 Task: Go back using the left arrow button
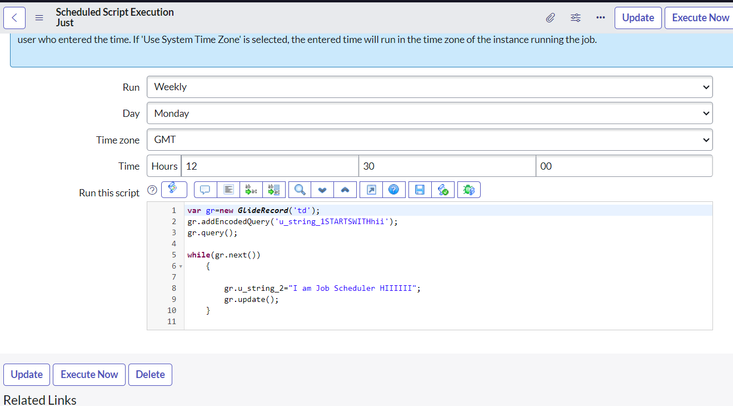pos(14,18)
